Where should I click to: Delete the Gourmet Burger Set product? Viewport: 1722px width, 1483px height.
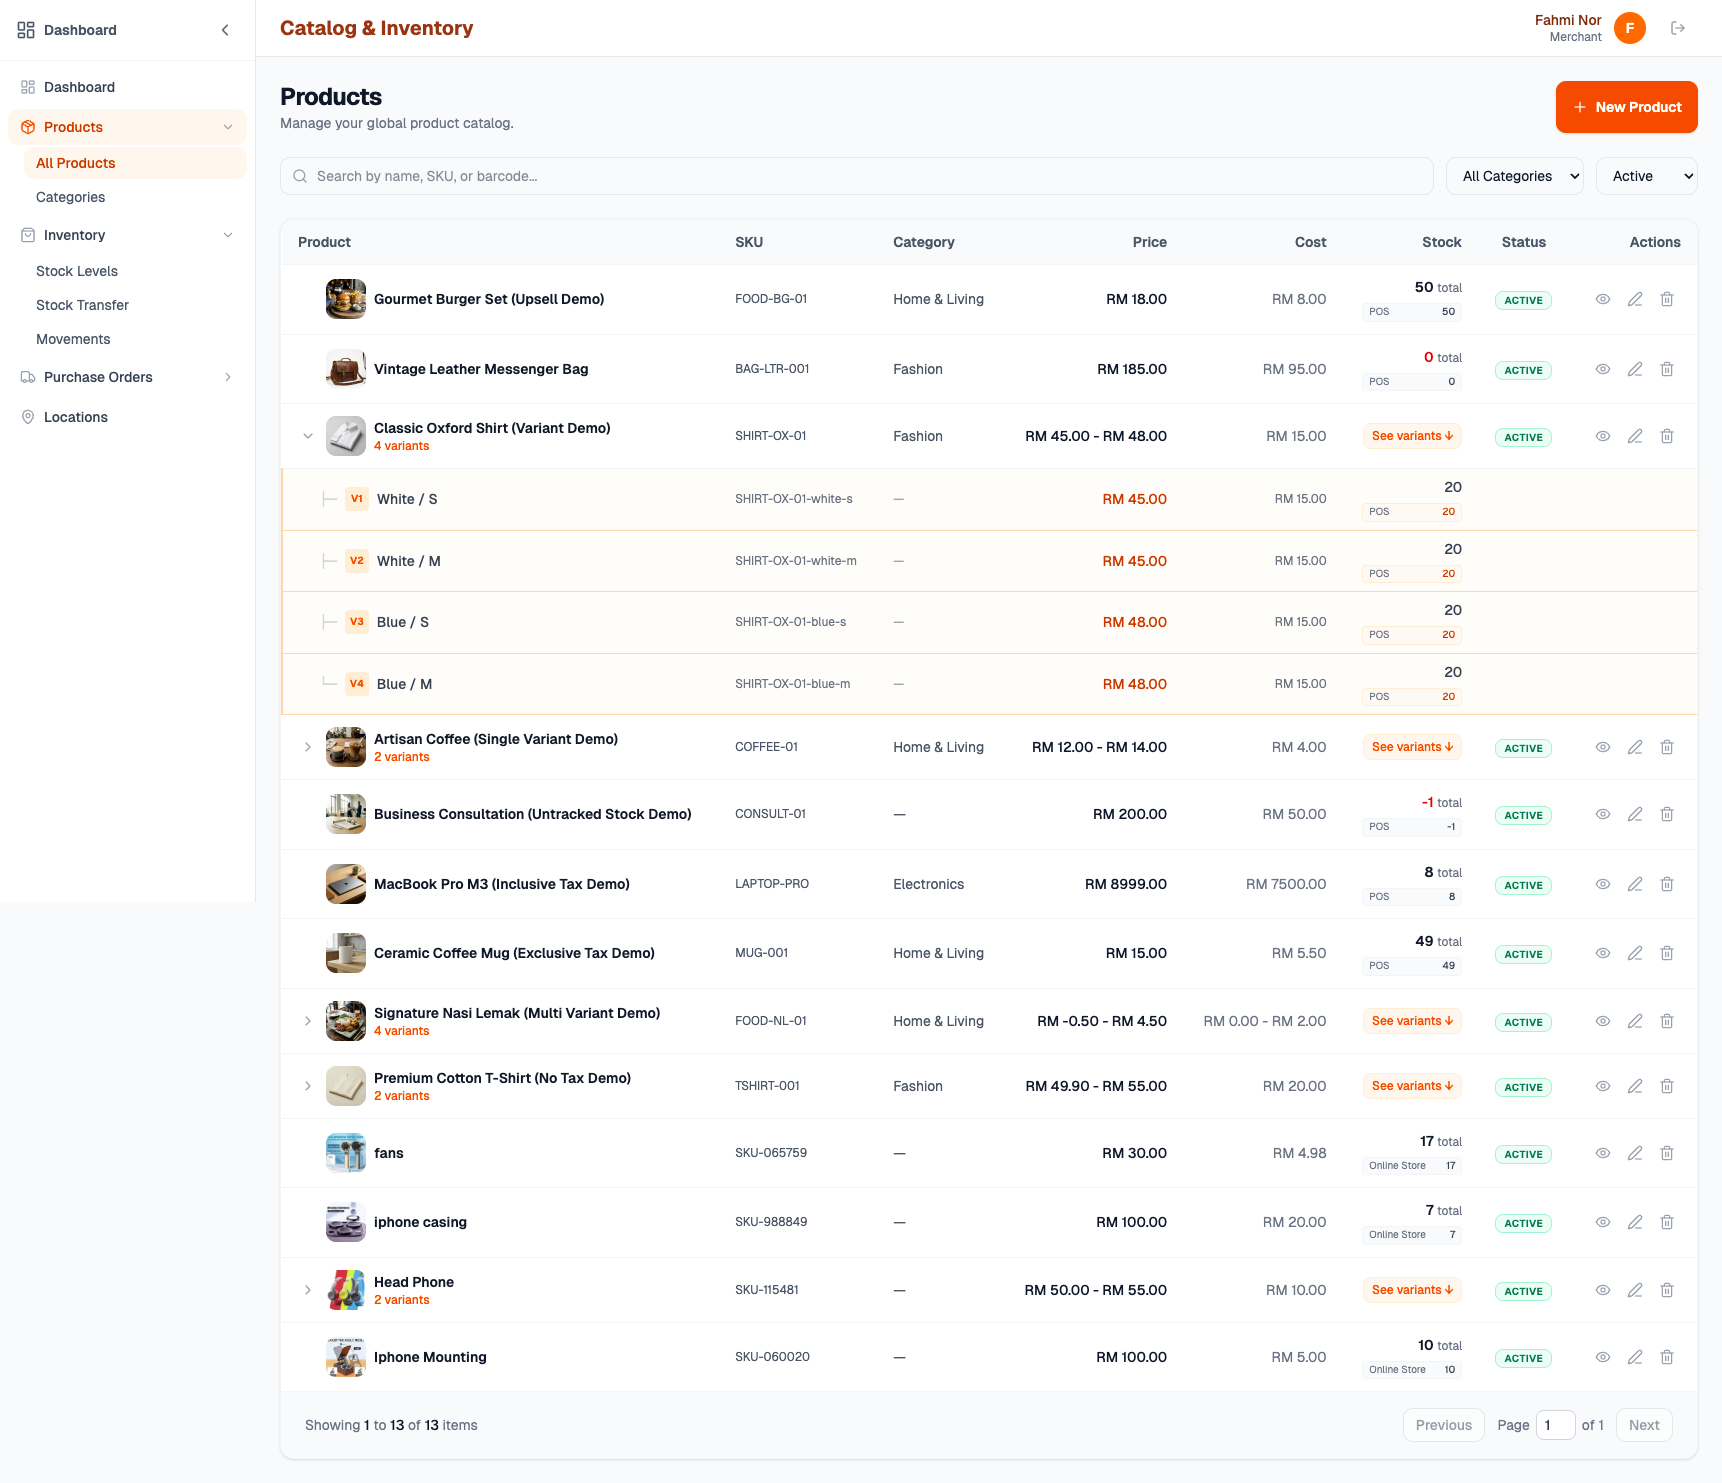tap(1667, 299)
